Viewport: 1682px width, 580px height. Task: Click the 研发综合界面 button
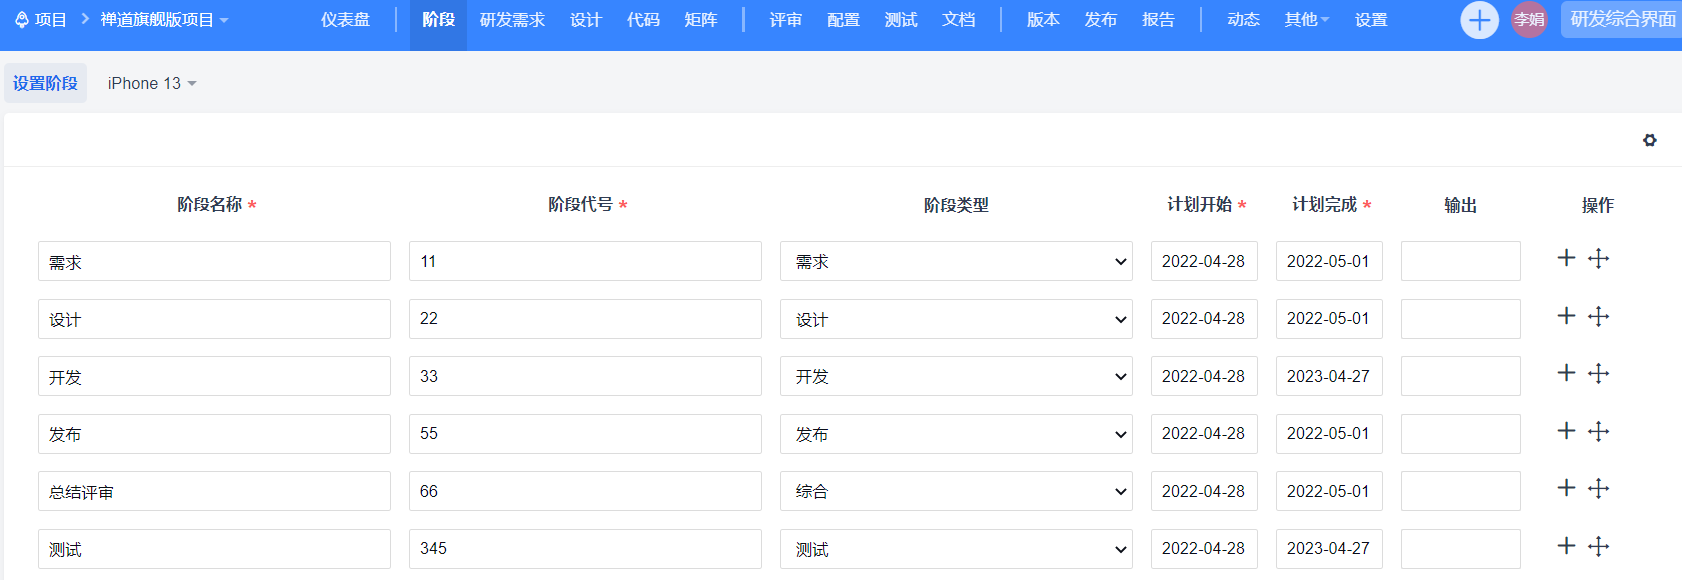(1622, 20)
